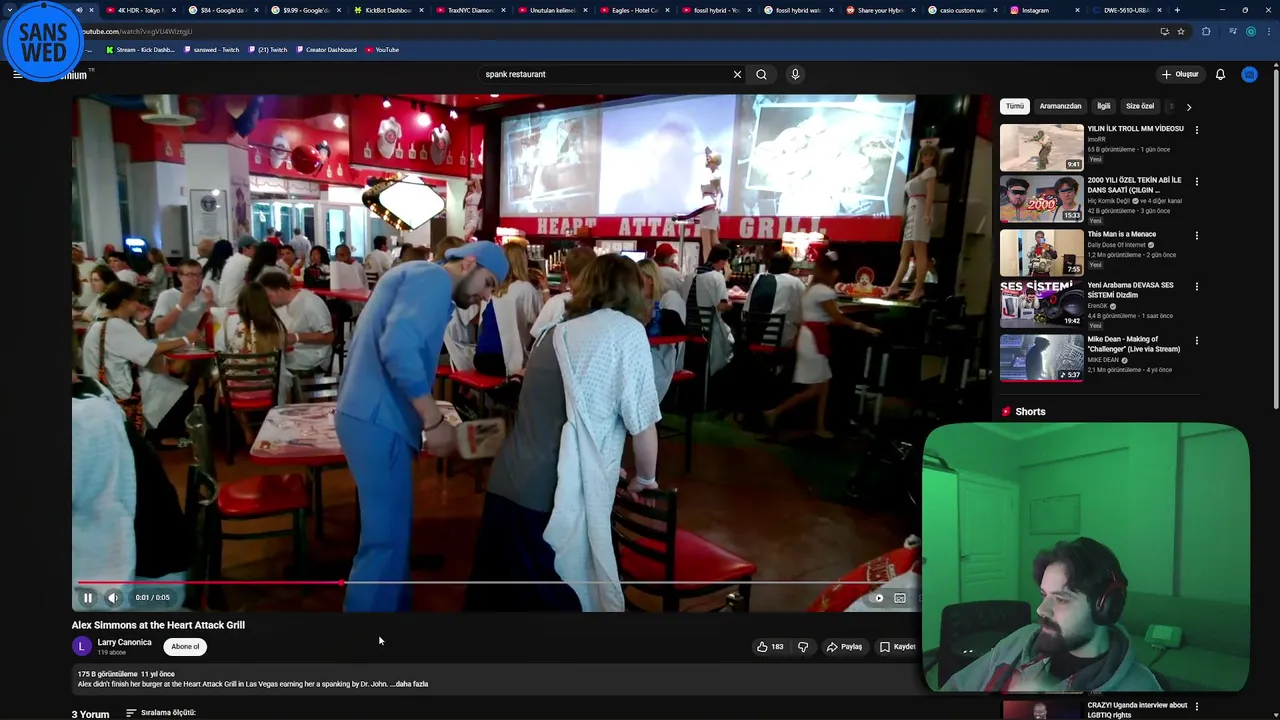Clear the search box with the X icon
The image size is (1280, 720).
point(737,74)
